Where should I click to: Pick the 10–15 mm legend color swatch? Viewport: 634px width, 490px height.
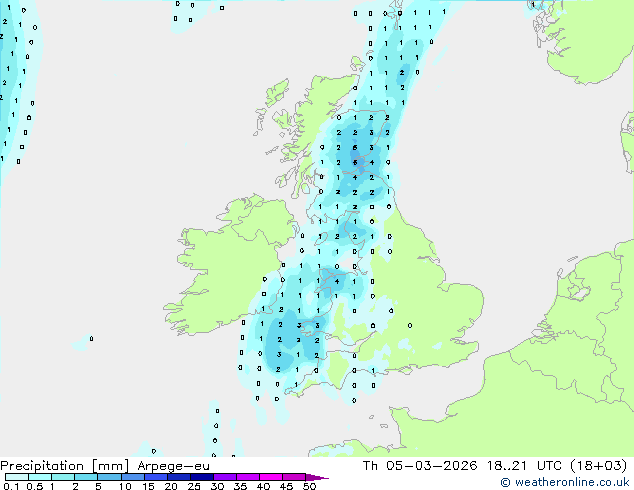(132, 477)
